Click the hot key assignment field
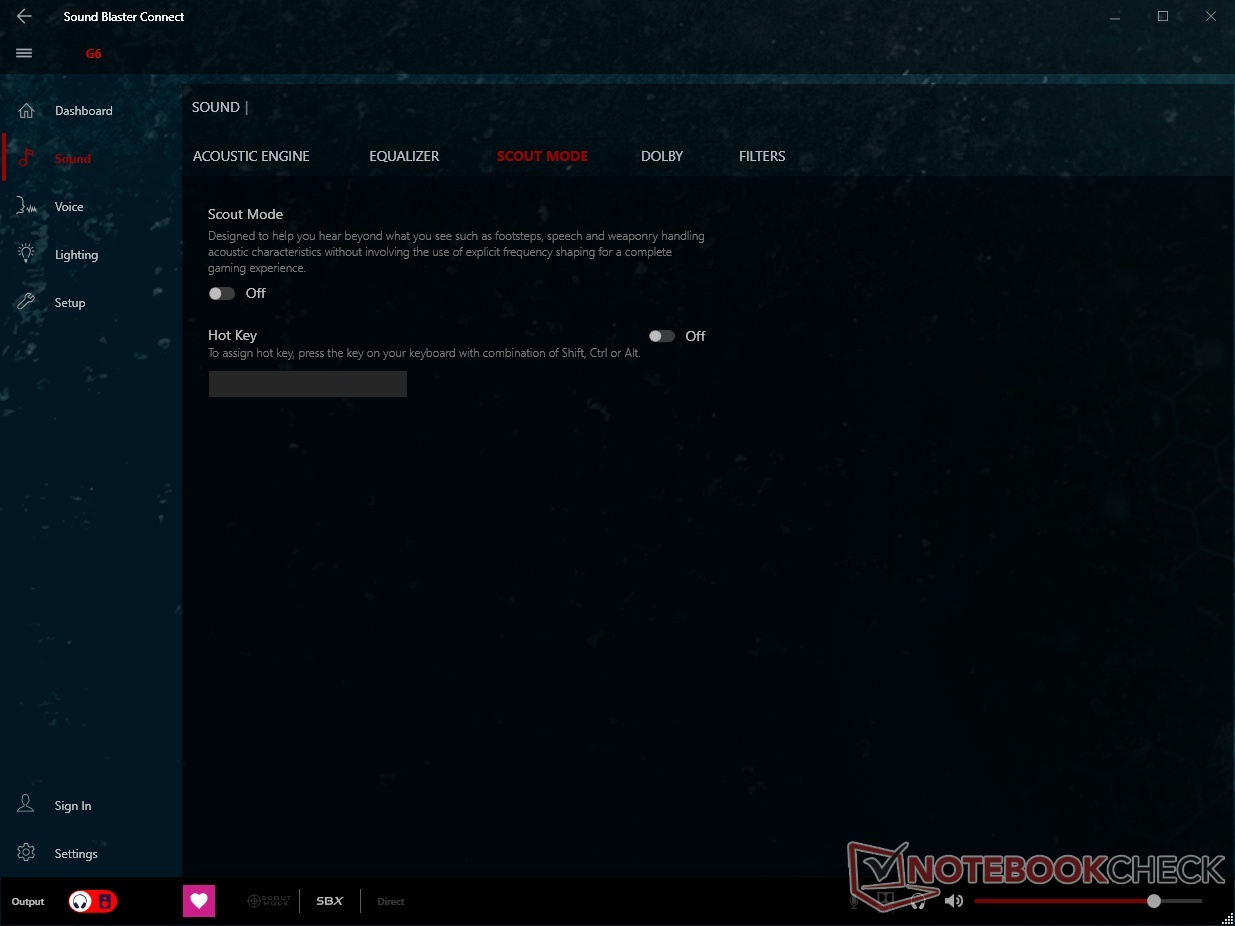This screenshot has width=1235, height=926. tap(308, 384)
